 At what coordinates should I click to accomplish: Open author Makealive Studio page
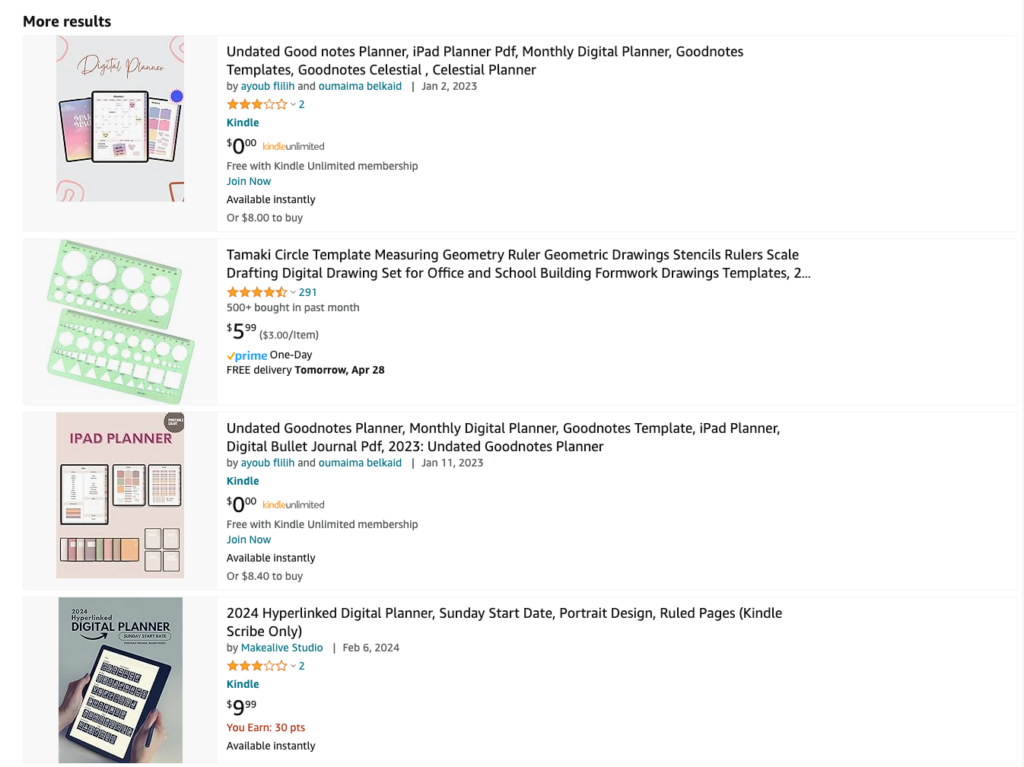[281, 648]
